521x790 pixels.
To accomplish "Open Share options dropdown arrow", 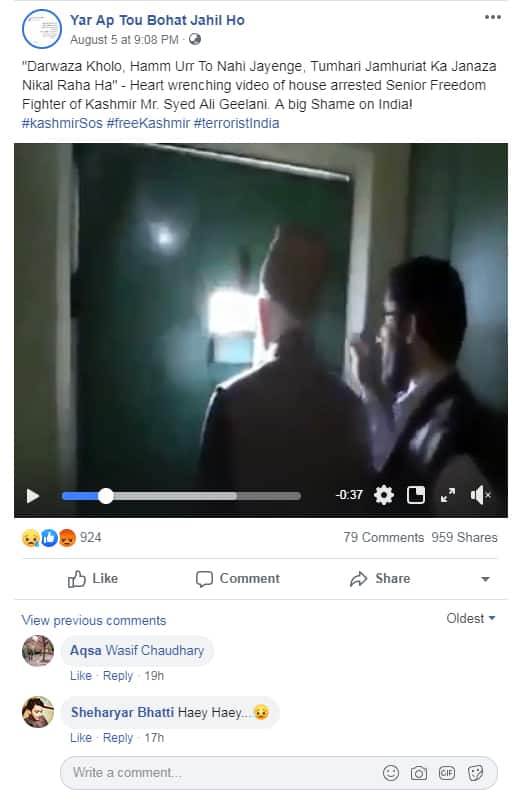I will 485,579.
